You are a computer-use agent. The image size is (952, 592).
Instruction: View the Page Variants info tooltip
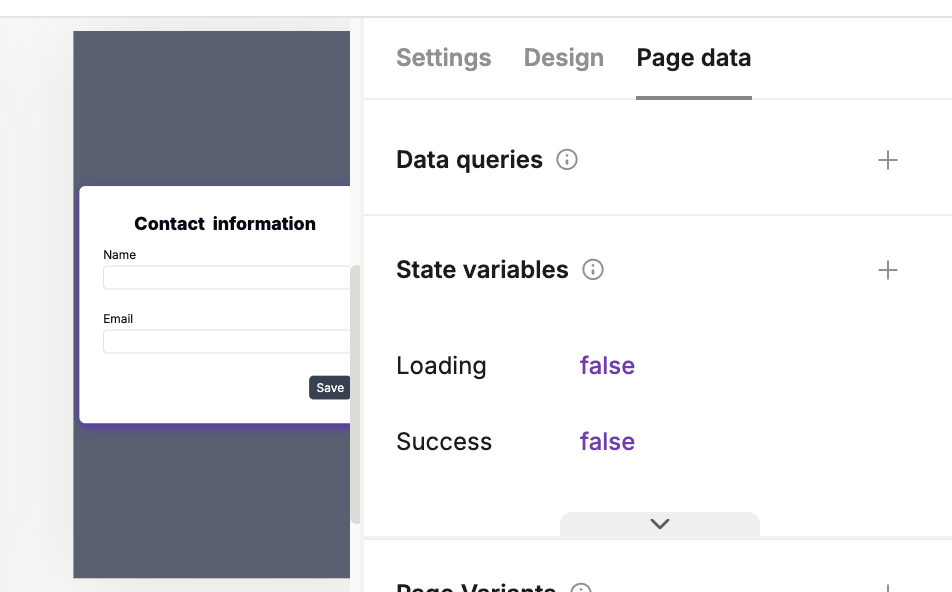point(583,588)
